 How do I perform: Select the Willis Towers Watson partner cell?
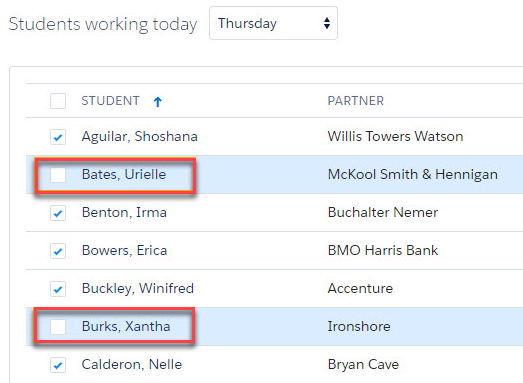395,136
